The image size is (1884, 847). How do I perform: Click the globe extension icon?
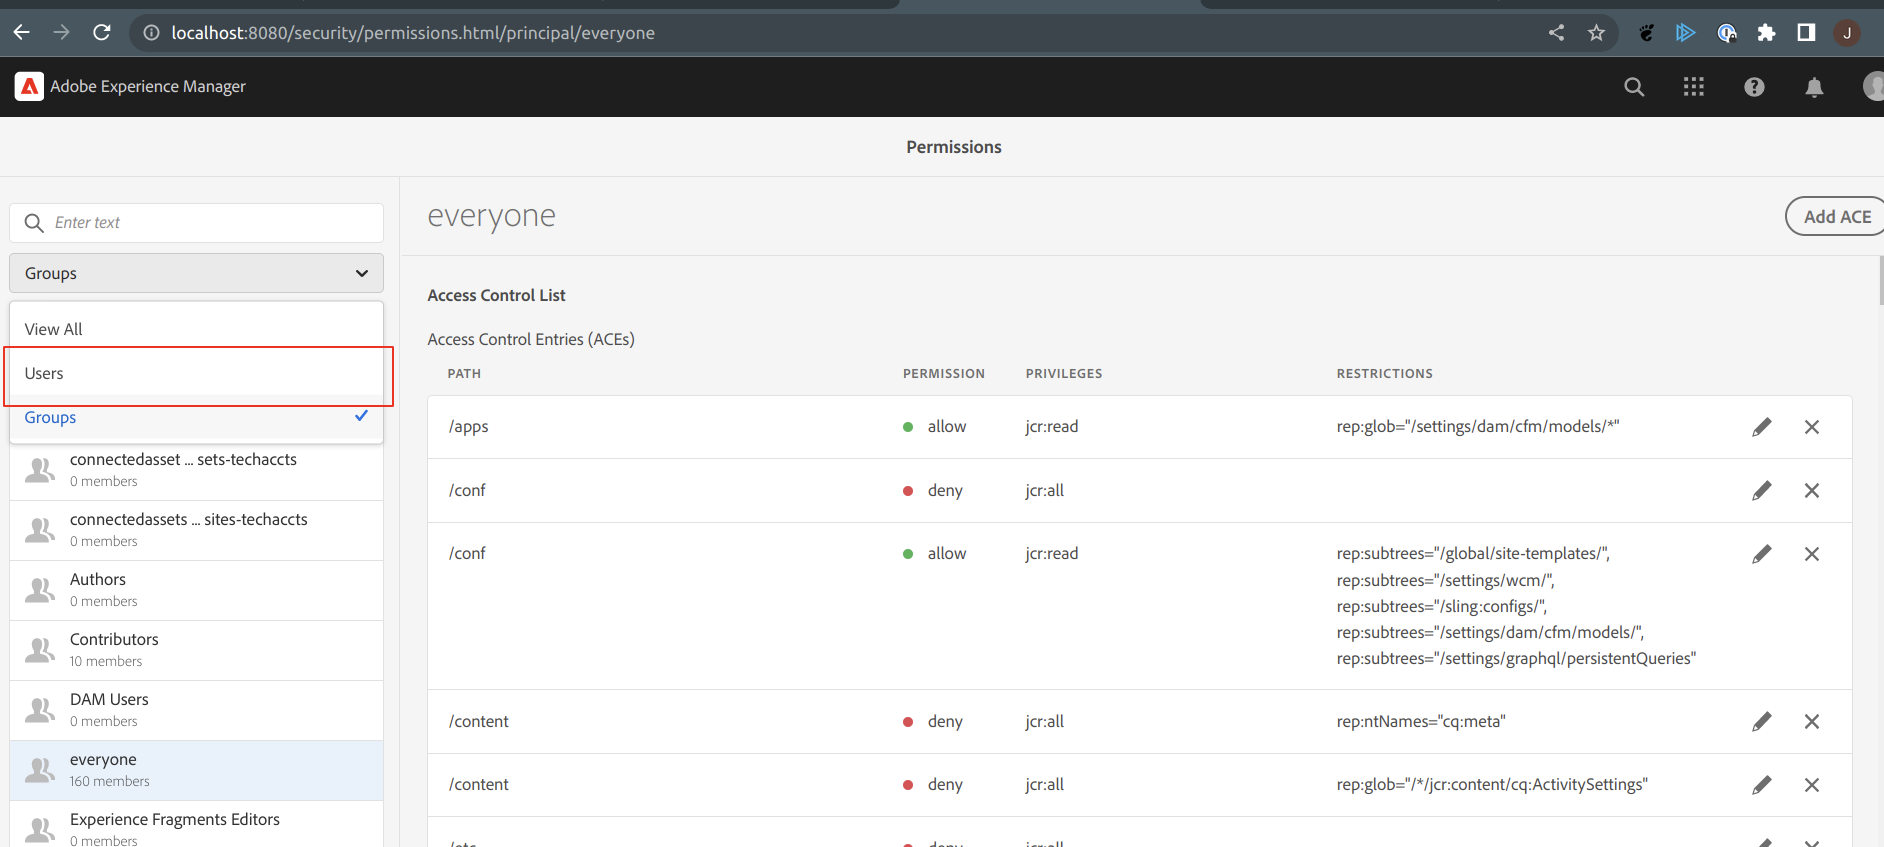tap(1726, 33)
